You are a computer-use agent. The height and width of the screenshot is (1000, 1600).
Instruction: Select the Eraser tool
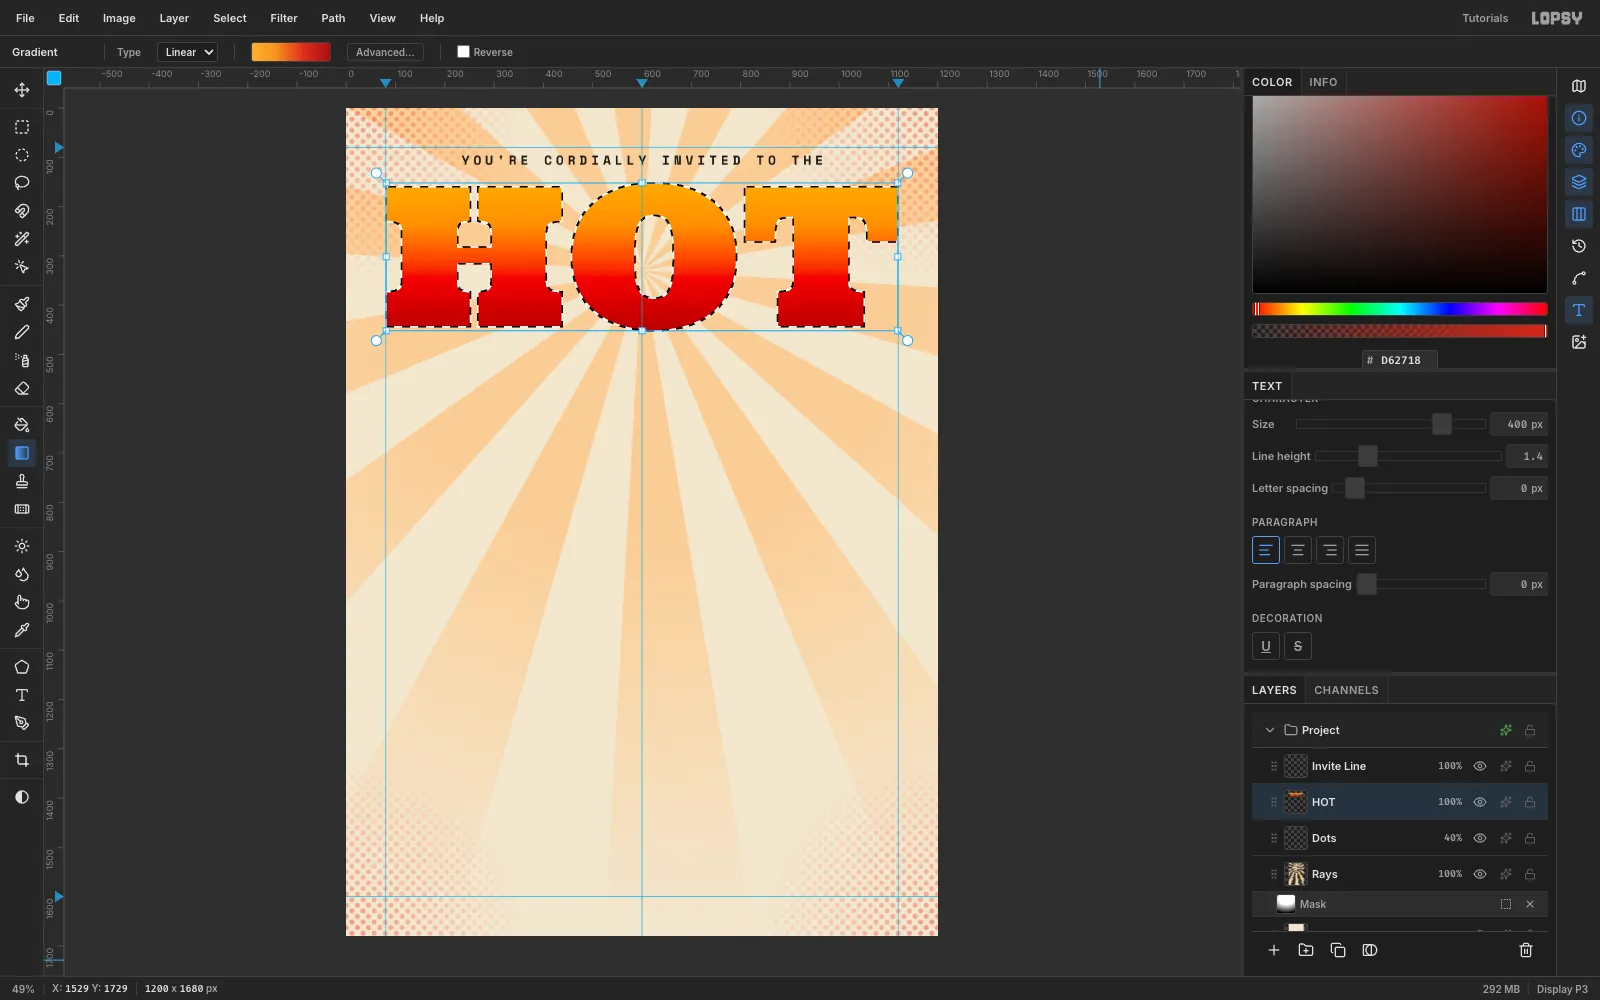coord(22,388)
